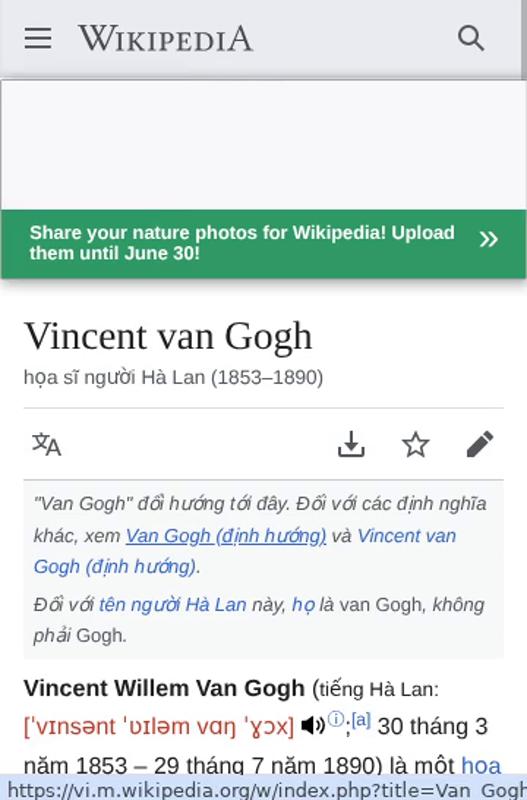Play the Dutch pronunciation audio speaker

[313, 725]
